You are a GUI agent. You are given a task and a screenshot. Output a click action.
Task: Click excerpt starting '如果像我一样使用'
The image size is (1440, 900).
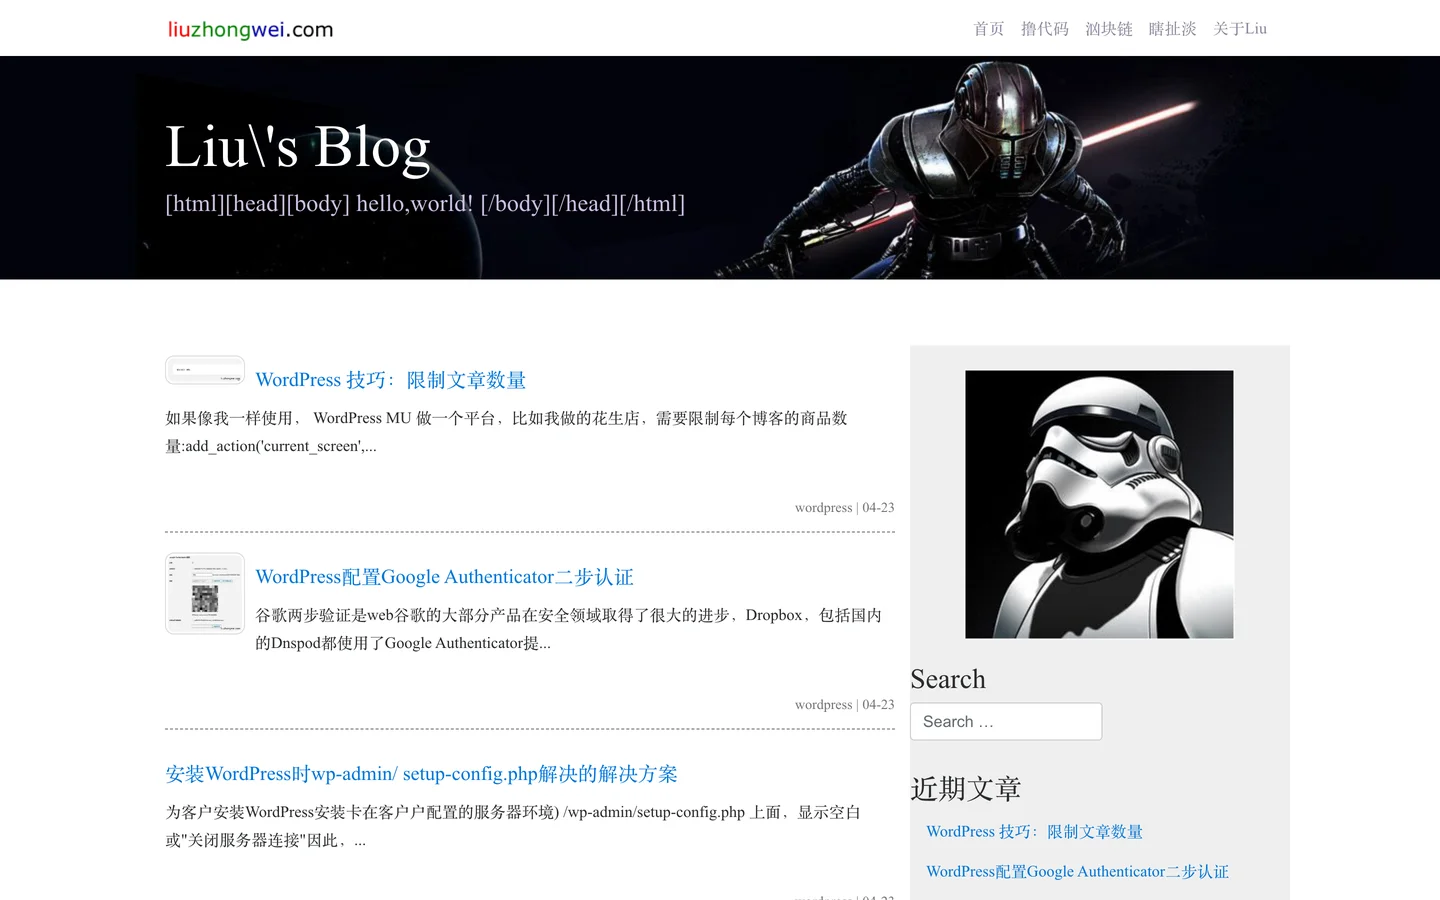506,432
